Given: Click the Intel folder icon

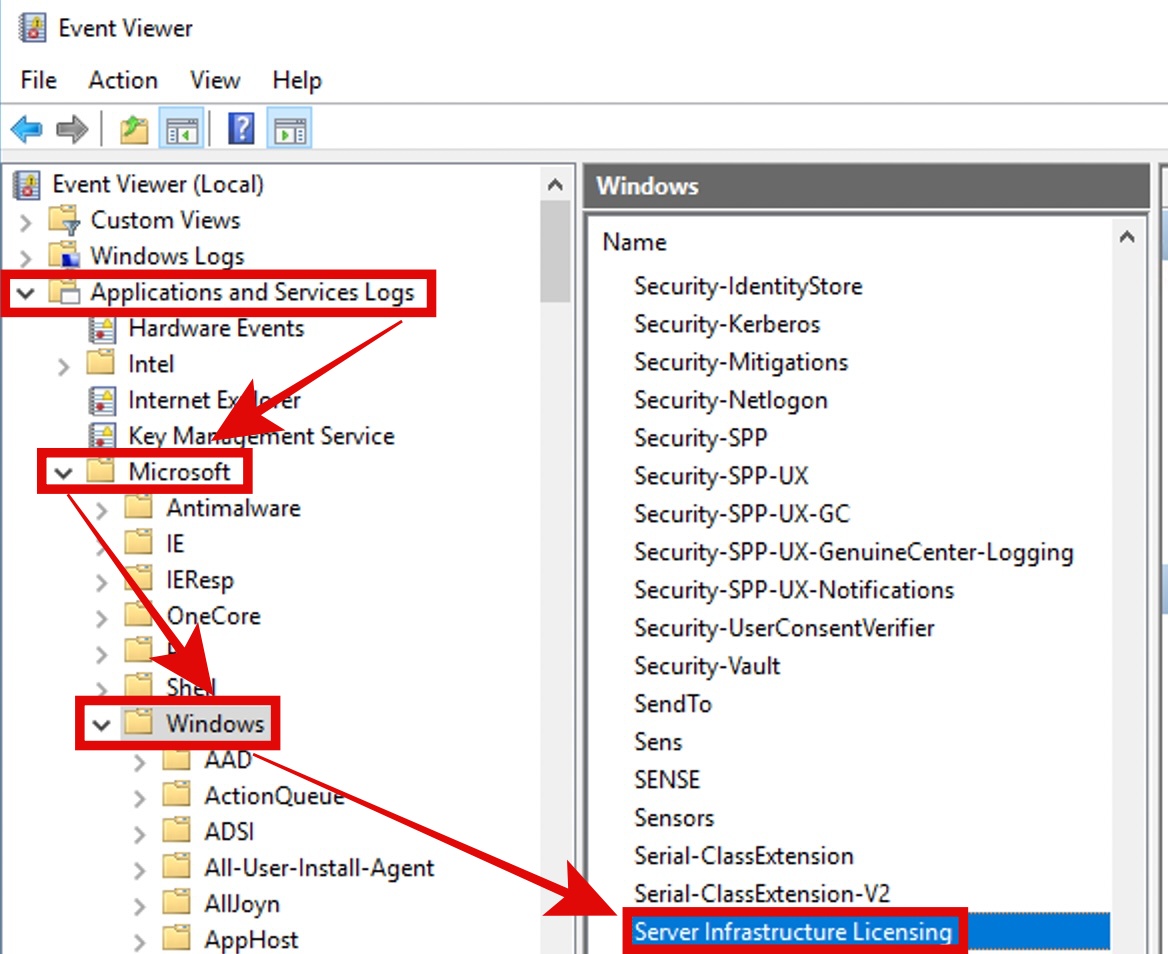Looking at the screenshot, I should [x=101, y=363].
